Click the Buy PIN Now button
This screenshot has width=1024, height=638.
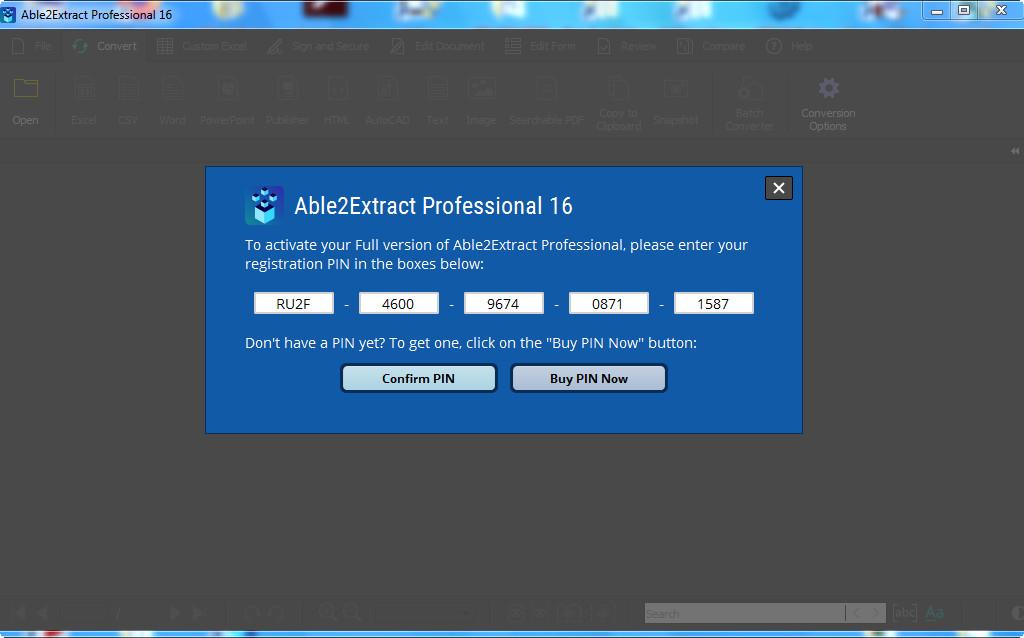[x=588, y=378]
